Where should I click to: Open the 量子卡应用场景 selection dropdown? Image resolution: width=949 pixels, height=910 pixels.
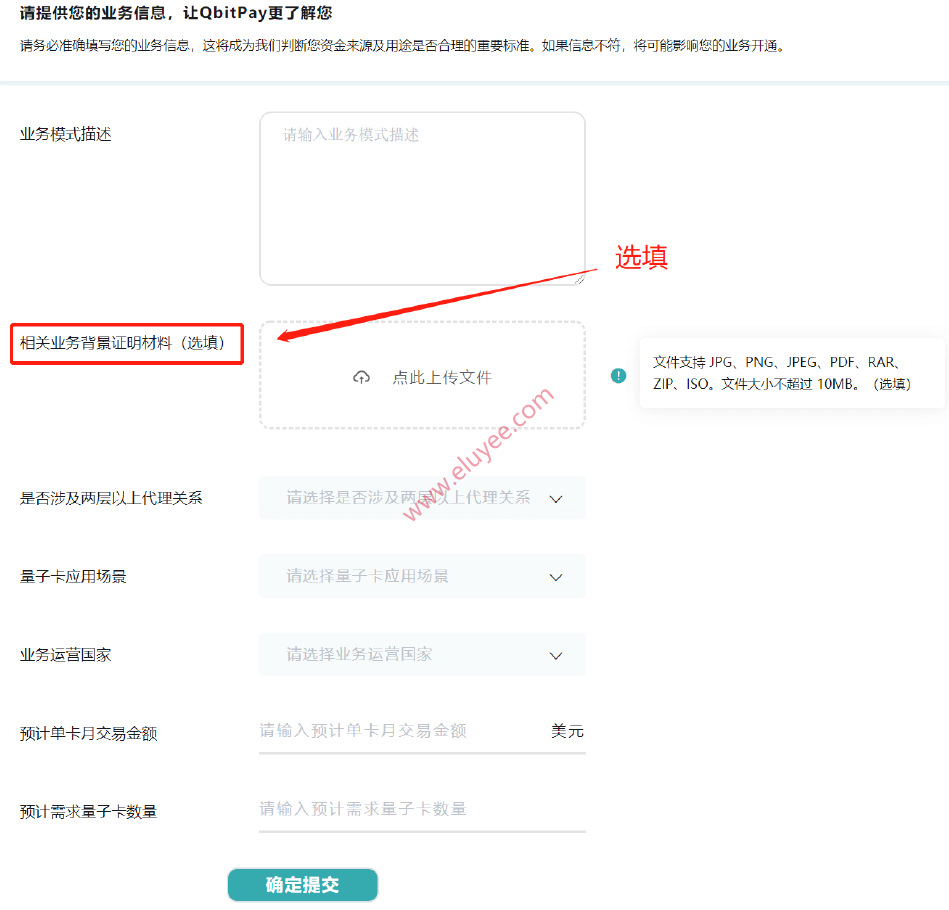click(x=420, y=576)
